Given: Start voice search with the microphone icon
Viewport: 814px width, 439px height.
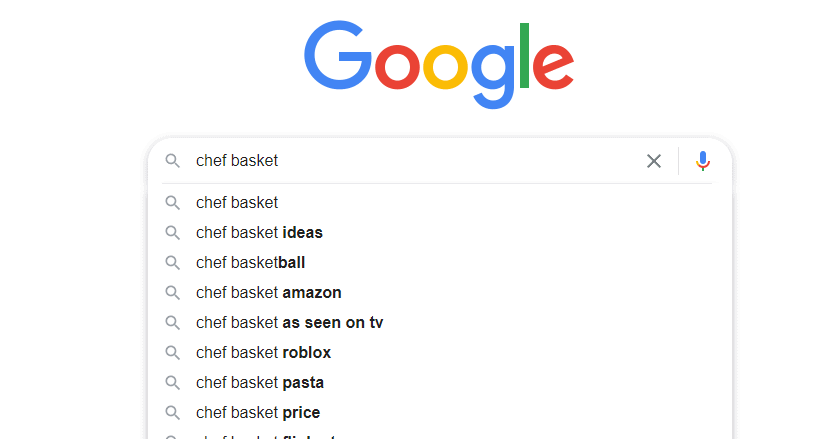Looking at the screenshot, I should 702,161.
